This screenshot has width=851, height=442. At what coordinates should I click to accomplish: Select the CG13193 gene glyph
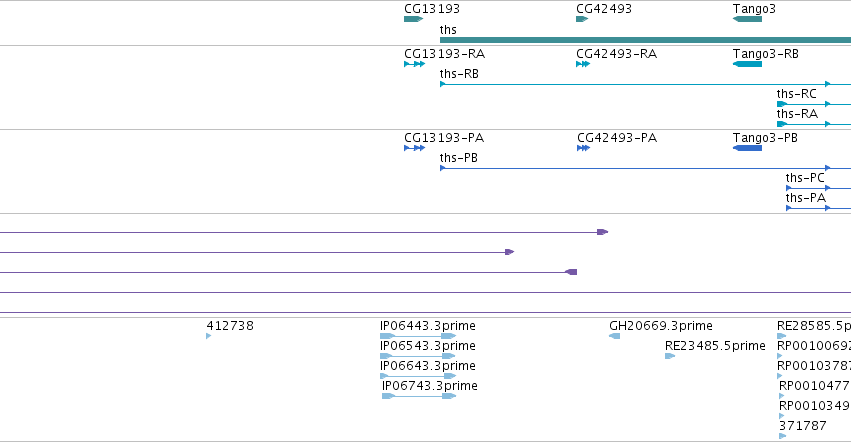pyautogui.click(x=414, y=19)
